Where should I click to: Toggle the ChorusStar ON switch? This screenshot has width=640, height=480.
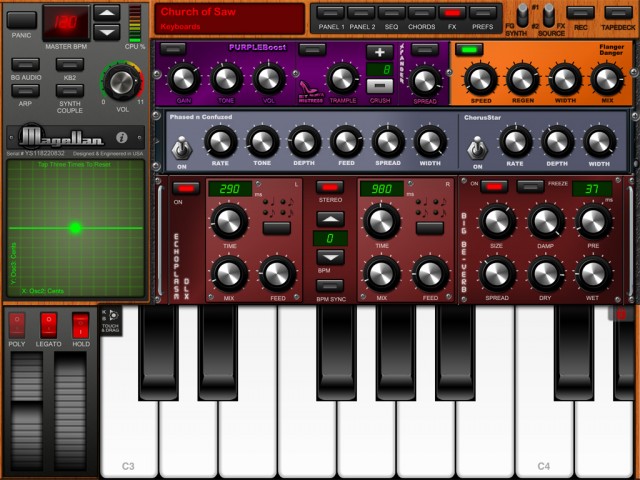coord(476,147)
